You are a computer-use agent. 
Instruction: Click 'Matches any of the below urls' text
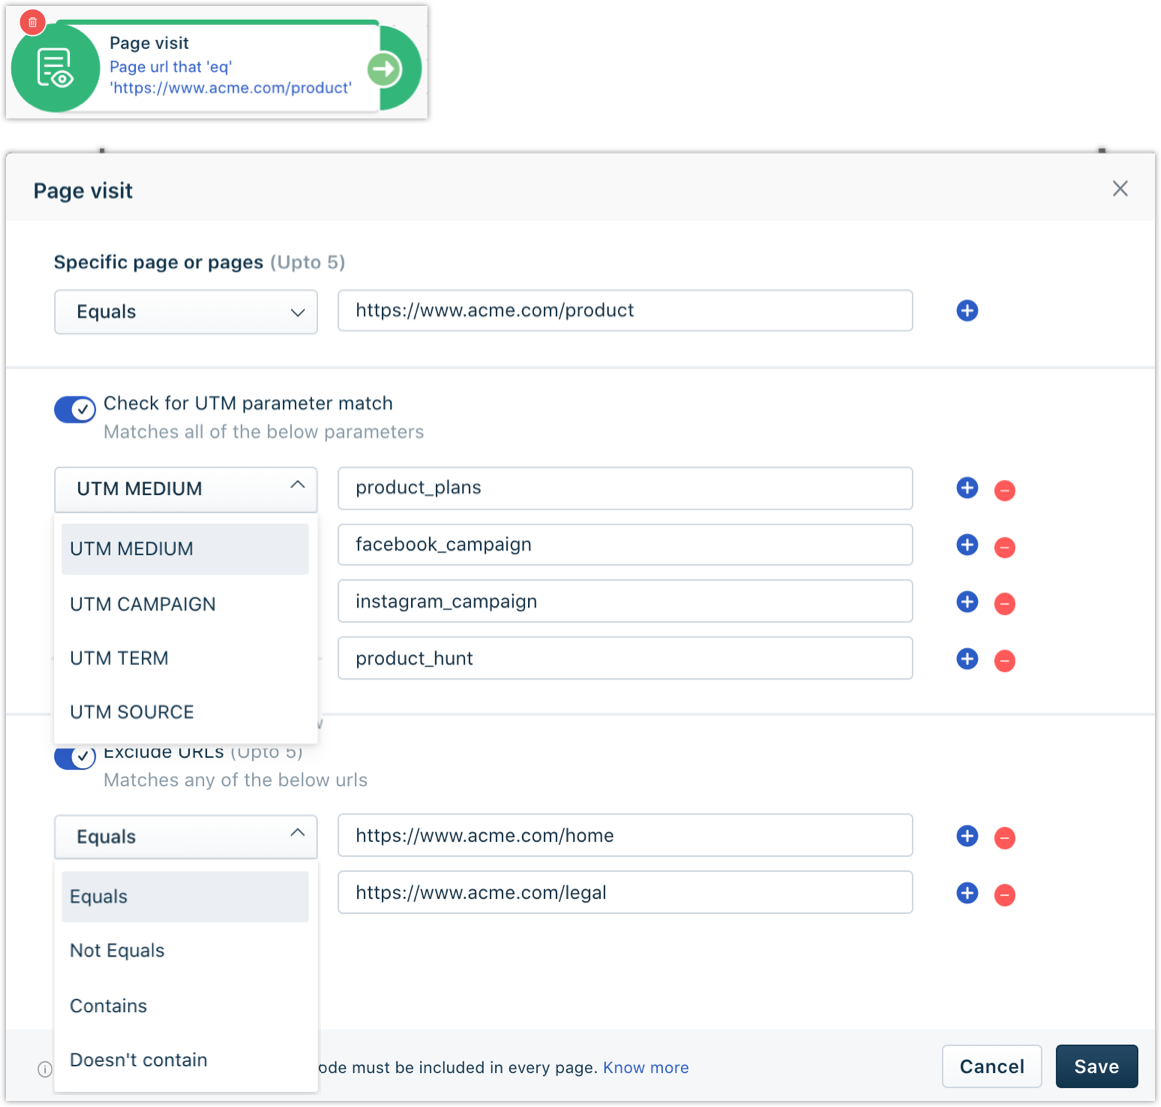[x=235, y=780]
